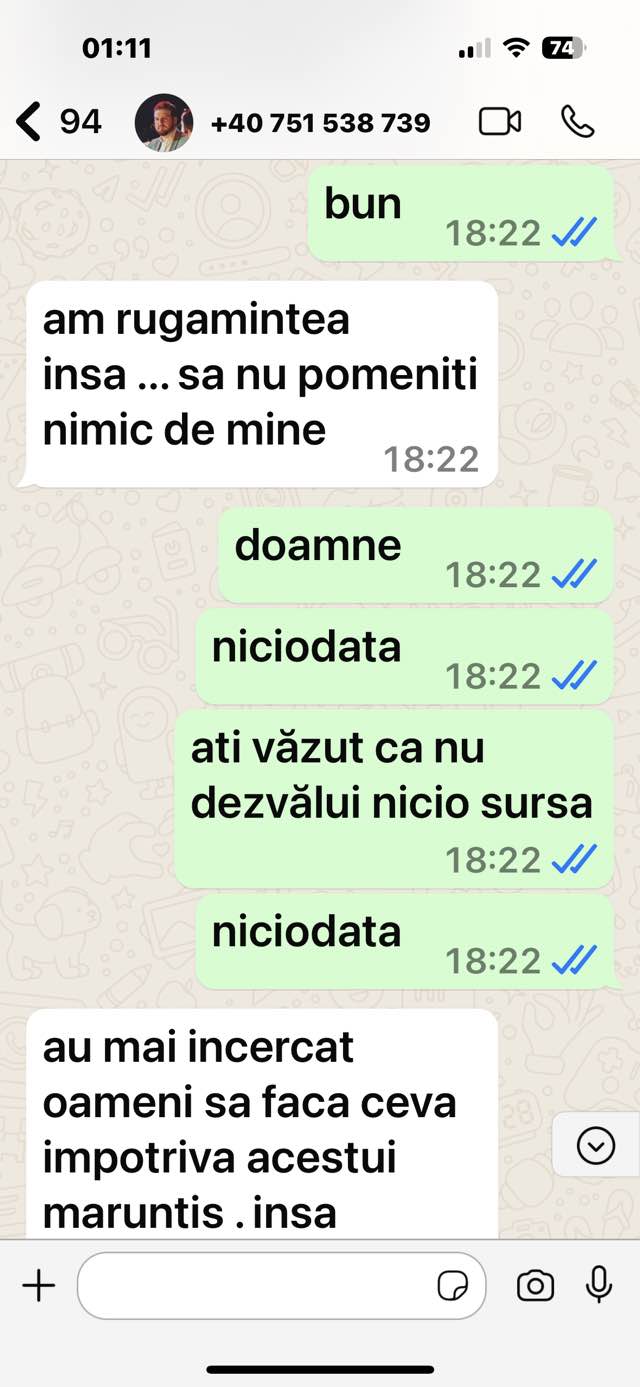This screenshot has width=640, height=1387.
Task: Jump to latest messages with down chevron
Action: point(596,1145)
